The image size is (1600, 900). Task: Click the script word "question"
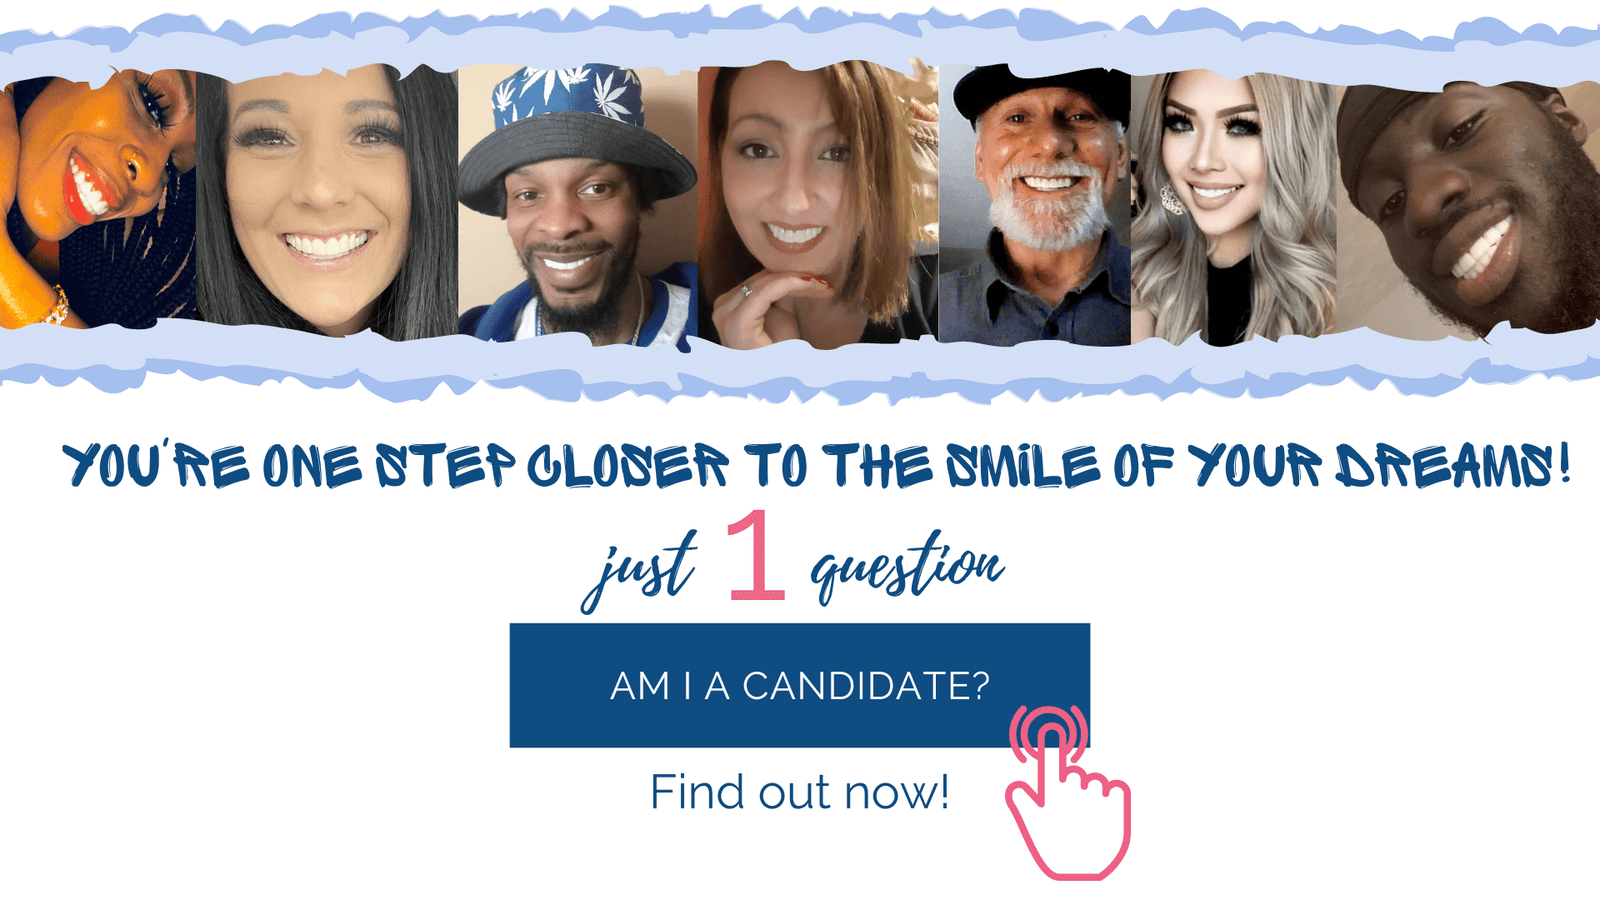(x=906, y=566)
